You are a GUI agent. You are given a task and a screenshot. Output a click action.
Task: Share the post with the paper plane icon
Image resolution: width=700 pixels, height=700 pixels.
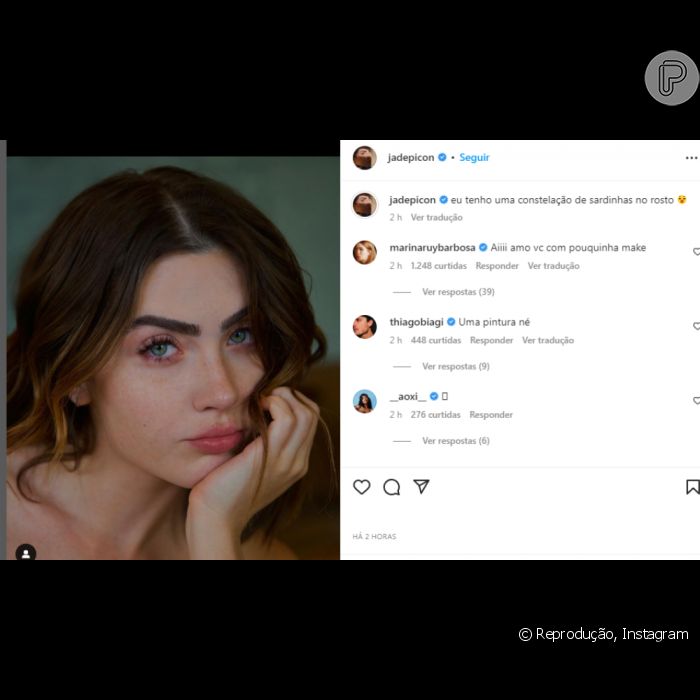pyautogui.click(x=422, y=486)
